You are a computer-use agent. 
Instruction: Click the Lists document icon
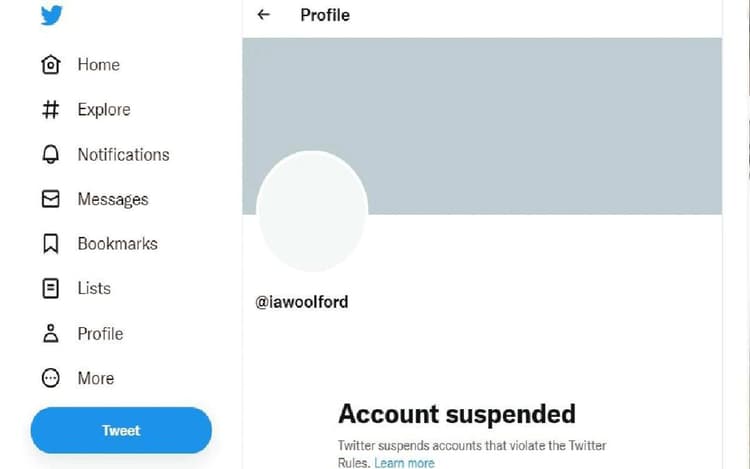[x=51, y=288]
